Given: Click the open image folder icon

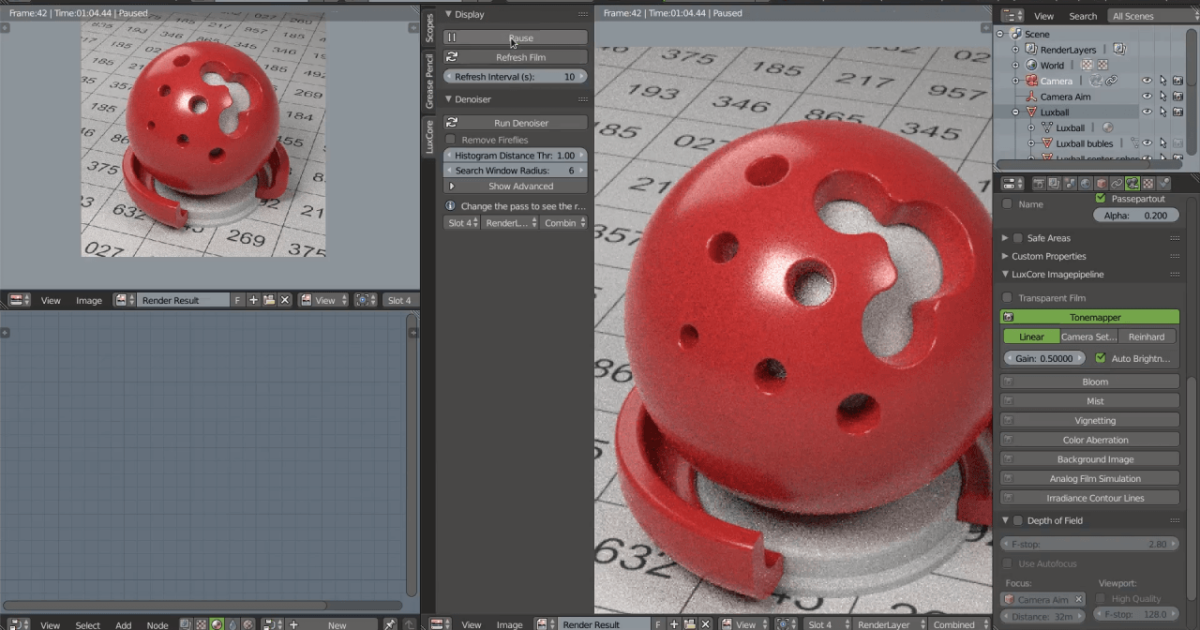Looking at the screenshot, I should pyautogui.click(x=269, y=300).
